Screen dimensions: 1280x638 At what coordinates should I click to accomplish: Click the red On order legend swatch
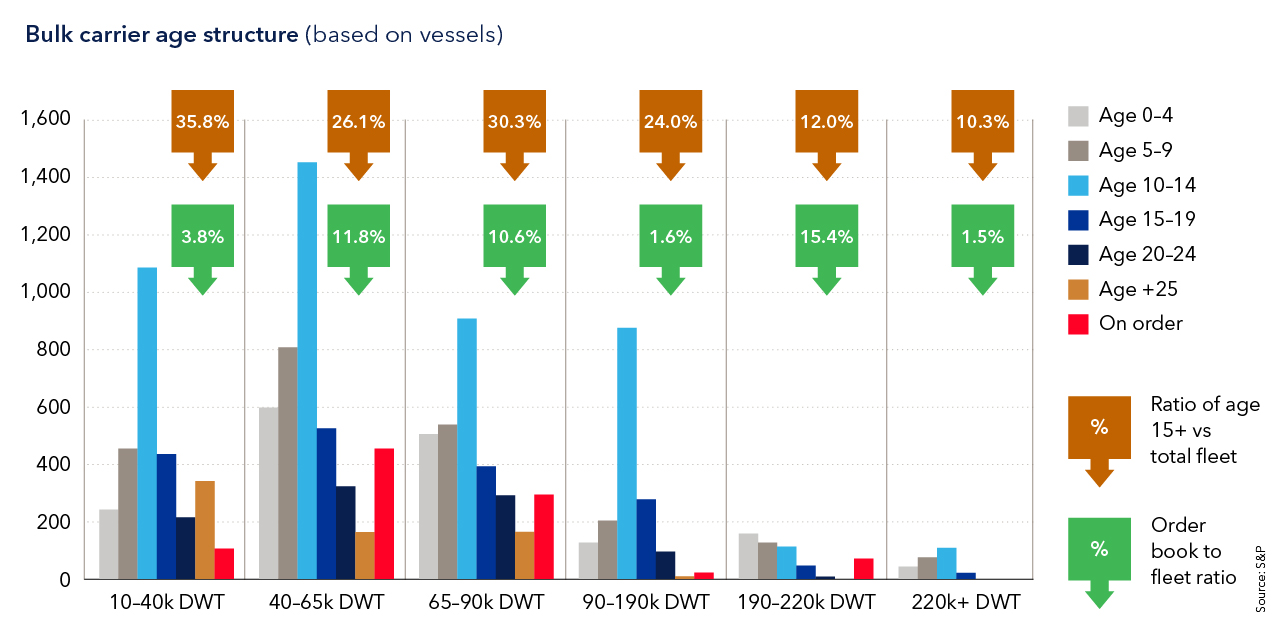click(x=1079, y=324)
